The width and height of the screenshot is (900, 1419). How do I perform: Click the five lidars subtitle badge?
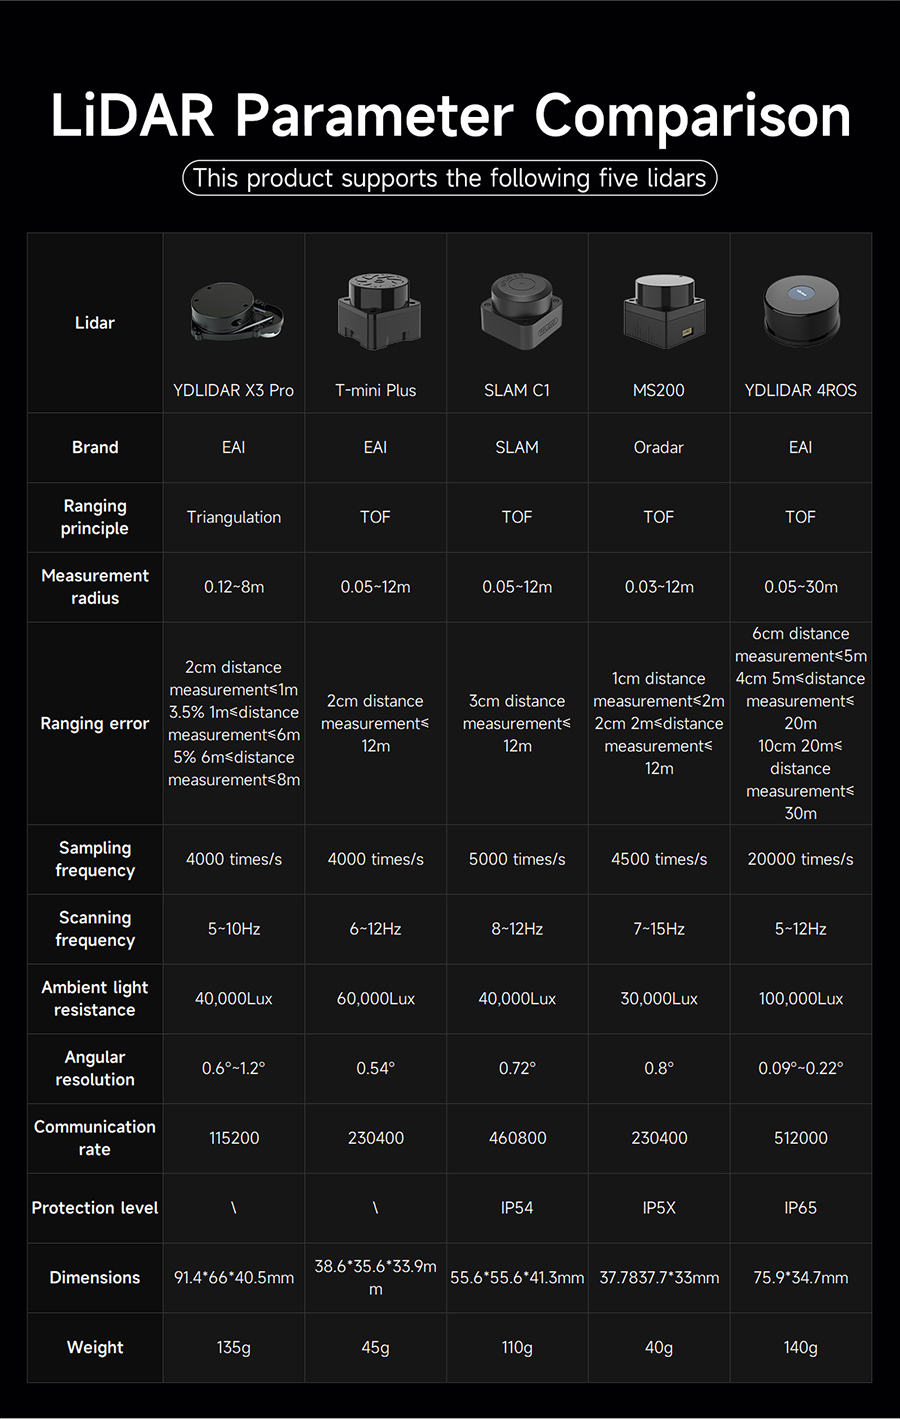click(x=450, y=178)
